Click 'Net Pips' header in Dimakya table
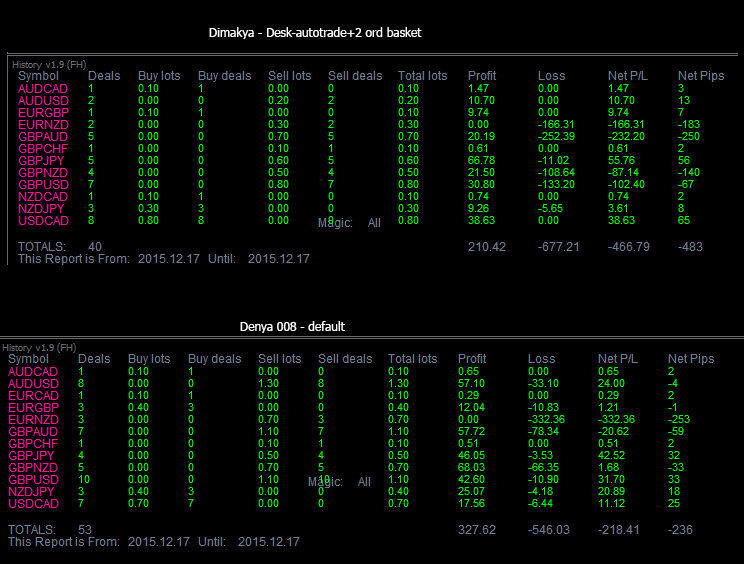The width and height of the screenshot is (744, 564). click(x=701, y=76)
